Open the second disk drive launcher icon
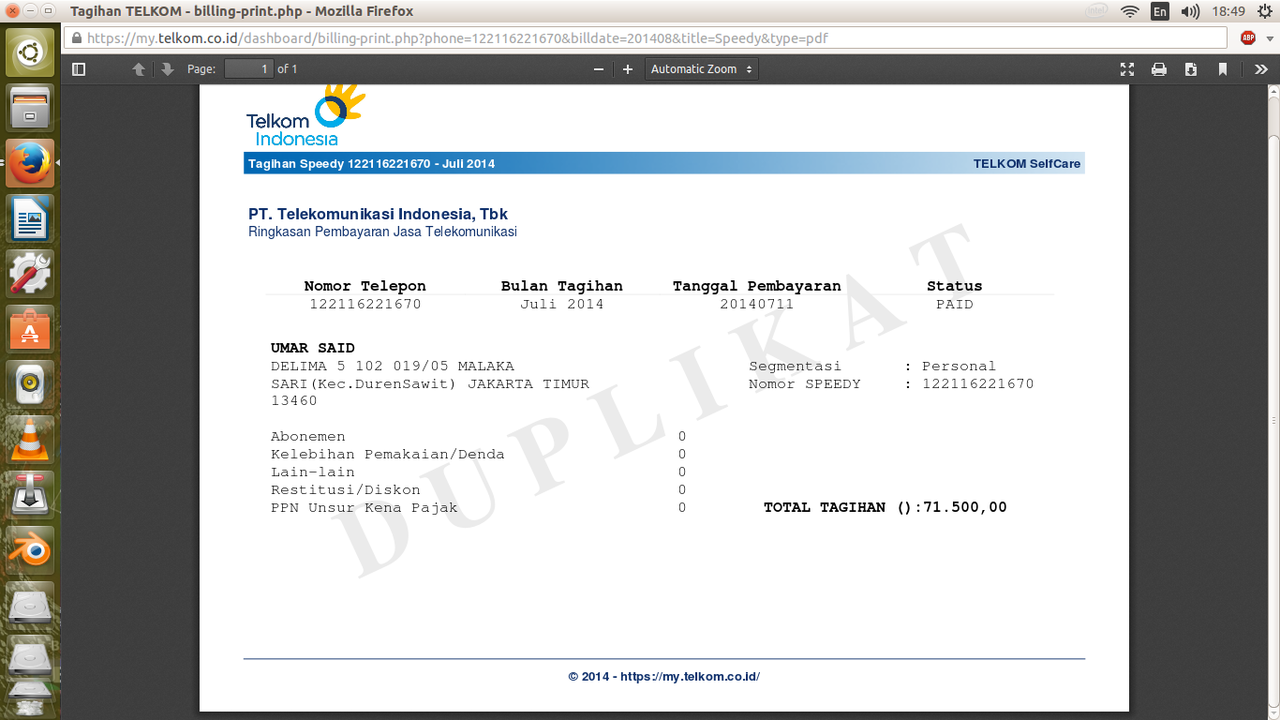The height and width of the screenshot is (720, 1280). coord(30,657)
